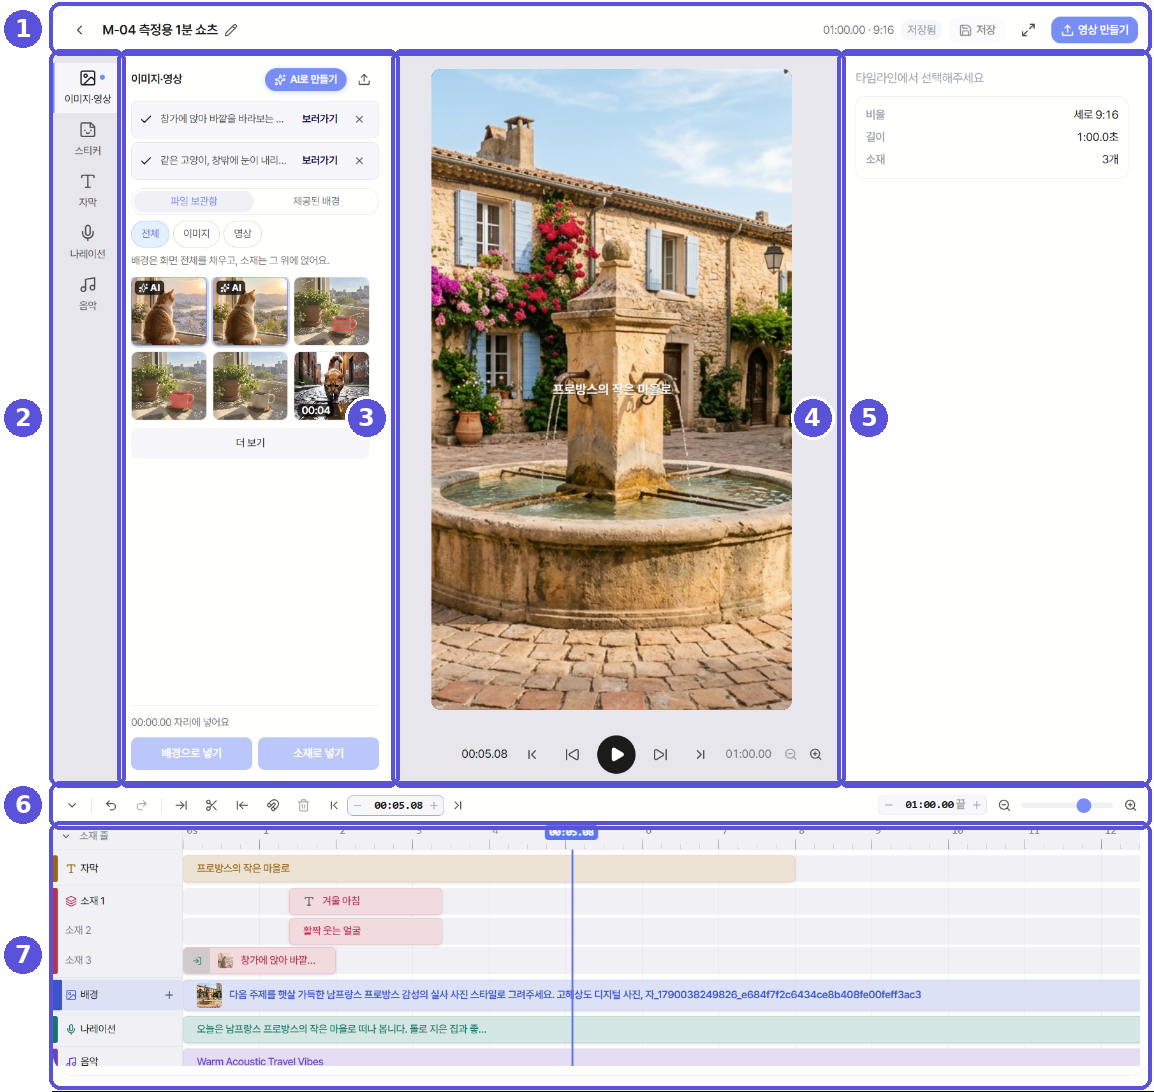Select the 'Warm Acoustic Travel Vibes' music clip
This screenshot has height=1092, width=1154.
(x=661, y=1057)
